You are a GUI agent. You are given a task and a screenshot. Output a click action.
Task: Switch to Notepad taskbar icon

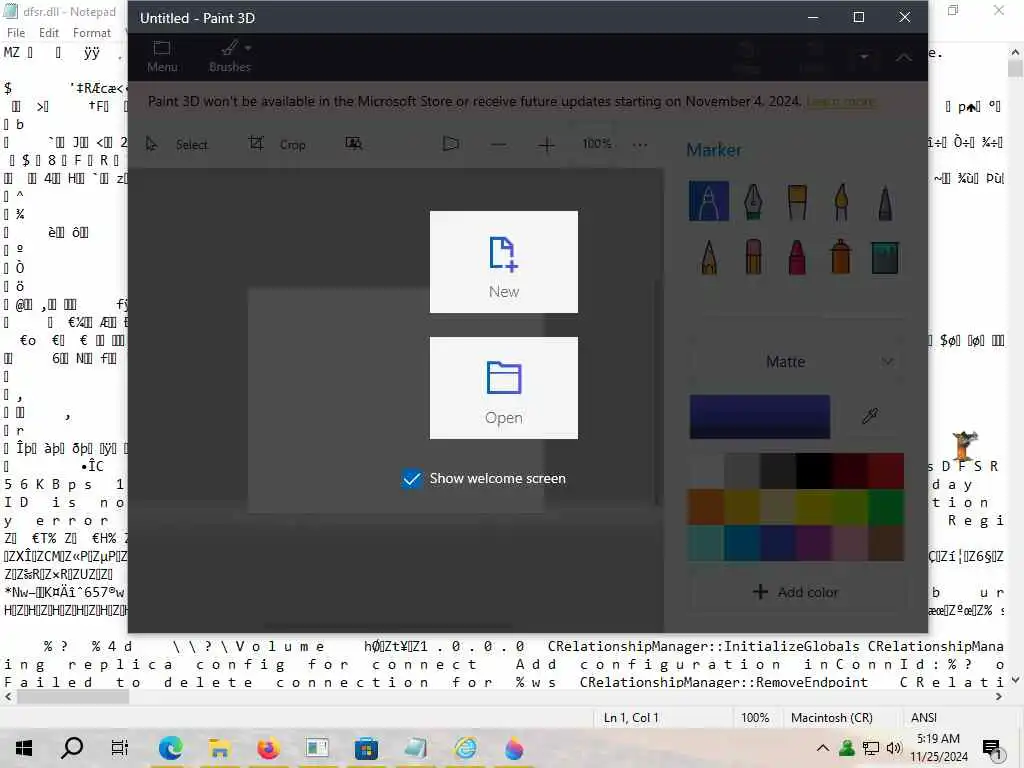coord(415,748)
